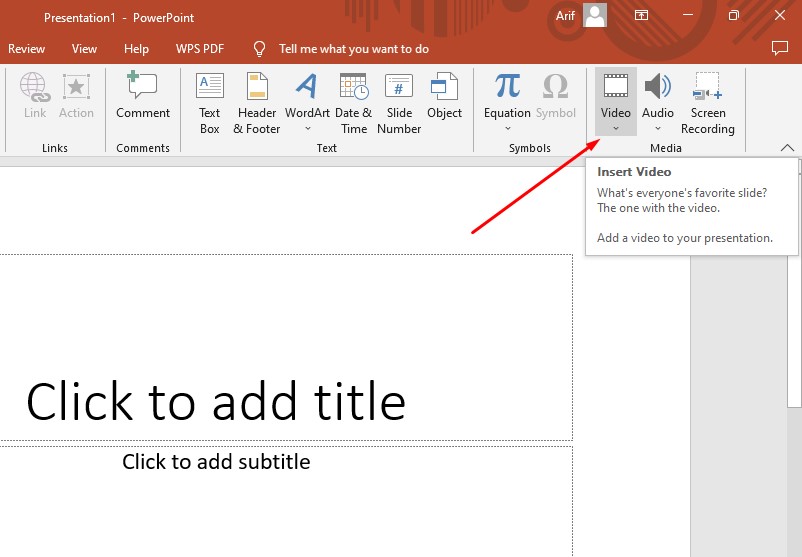Open the View tab
This screenshot has height=557, width=802.
pos(85,49)
